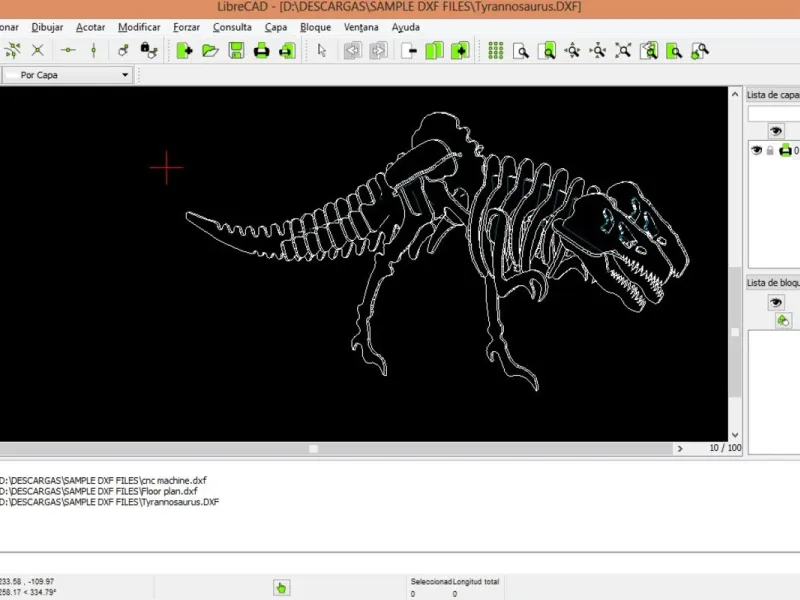Click set relative zero icon
Viewport: 800px width, 600px height.
(123, 50)
